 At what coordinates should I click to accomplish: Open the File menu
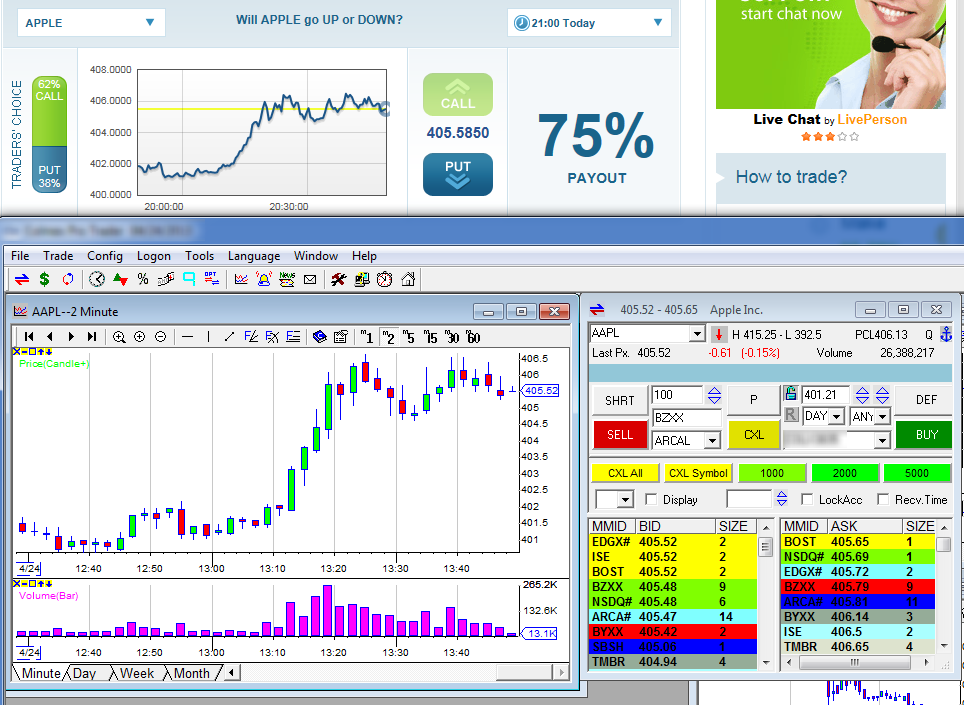click(x=20, y=256)
